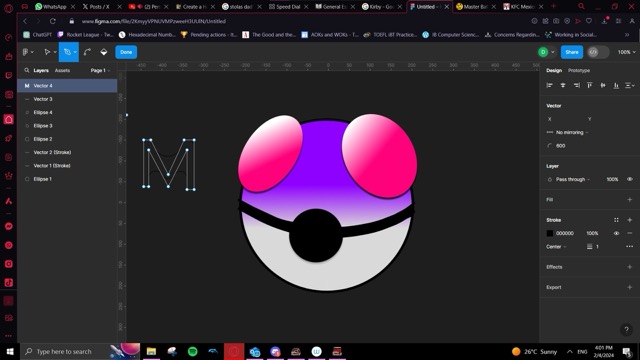Open advanced stroke options ellipsis
Image resolution: width=640 pixels, height=360 pixels.
(x=629, y=247)
